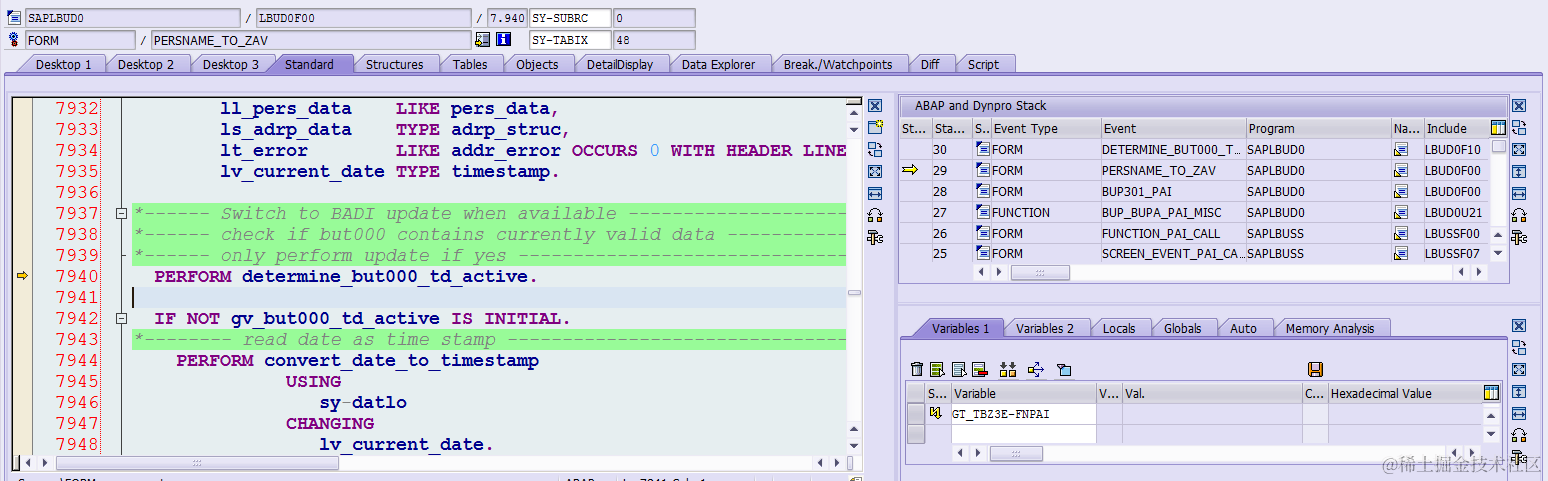This screenshot has height=481, width=1548.
Task: Open Memory Analysis tab
Action: click(1330, 328)
